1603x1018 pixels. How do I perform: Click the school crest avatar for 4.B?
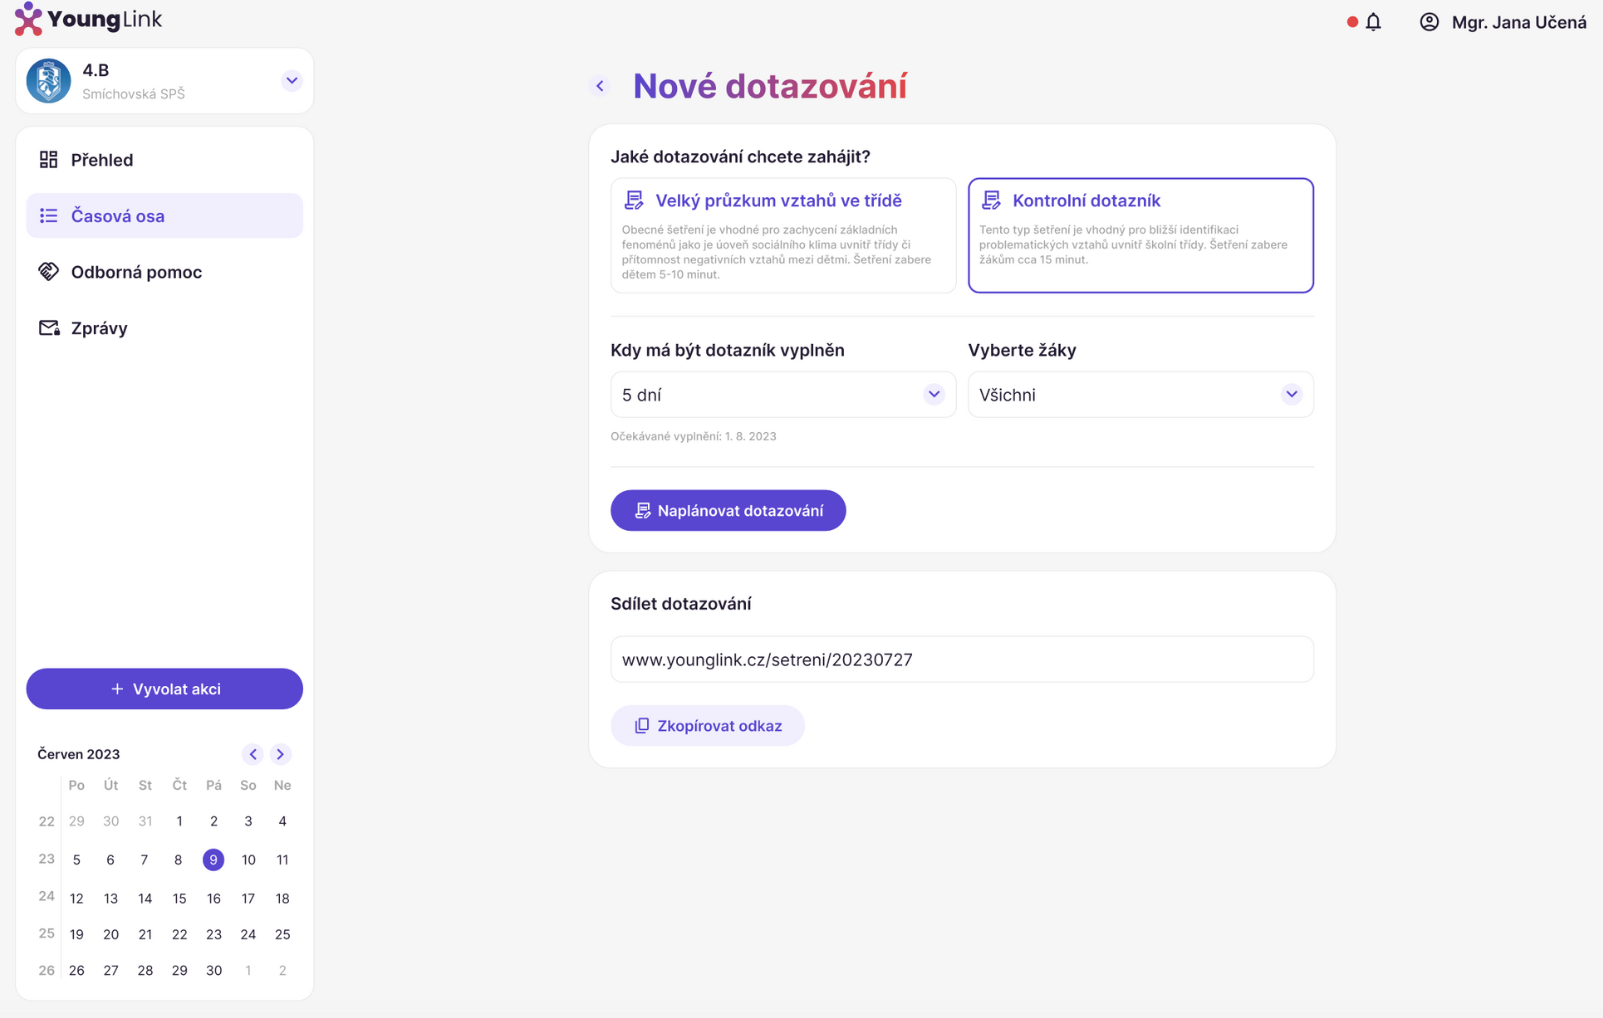click(x=48, y=81)
